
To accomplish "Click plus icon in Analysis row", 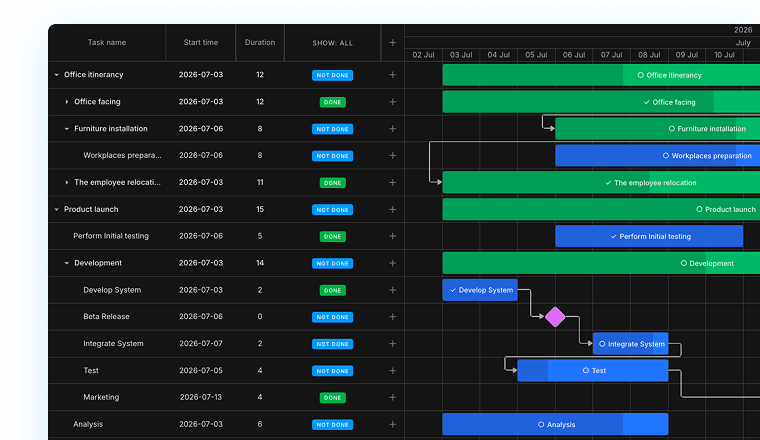I will coord(393,424).
